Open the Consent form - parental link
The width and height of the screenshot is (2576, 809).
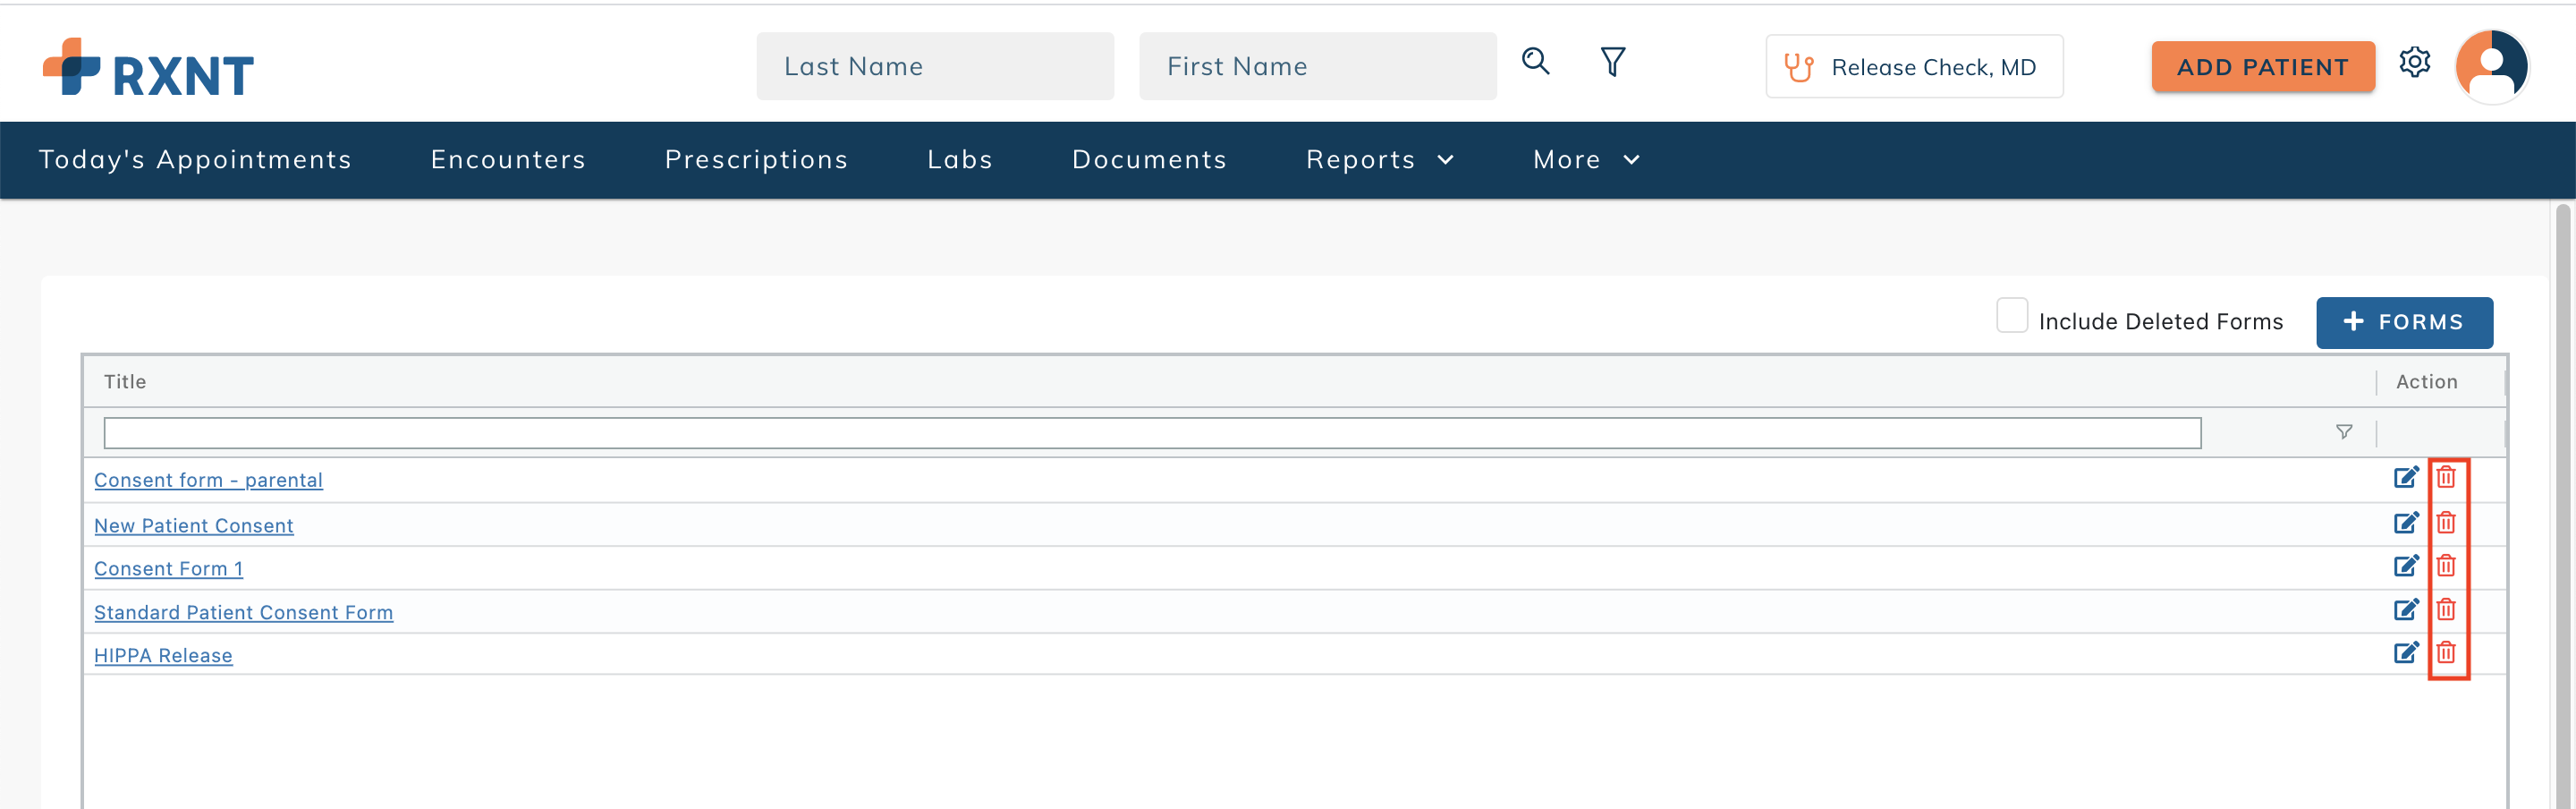(x=208, y=480)
